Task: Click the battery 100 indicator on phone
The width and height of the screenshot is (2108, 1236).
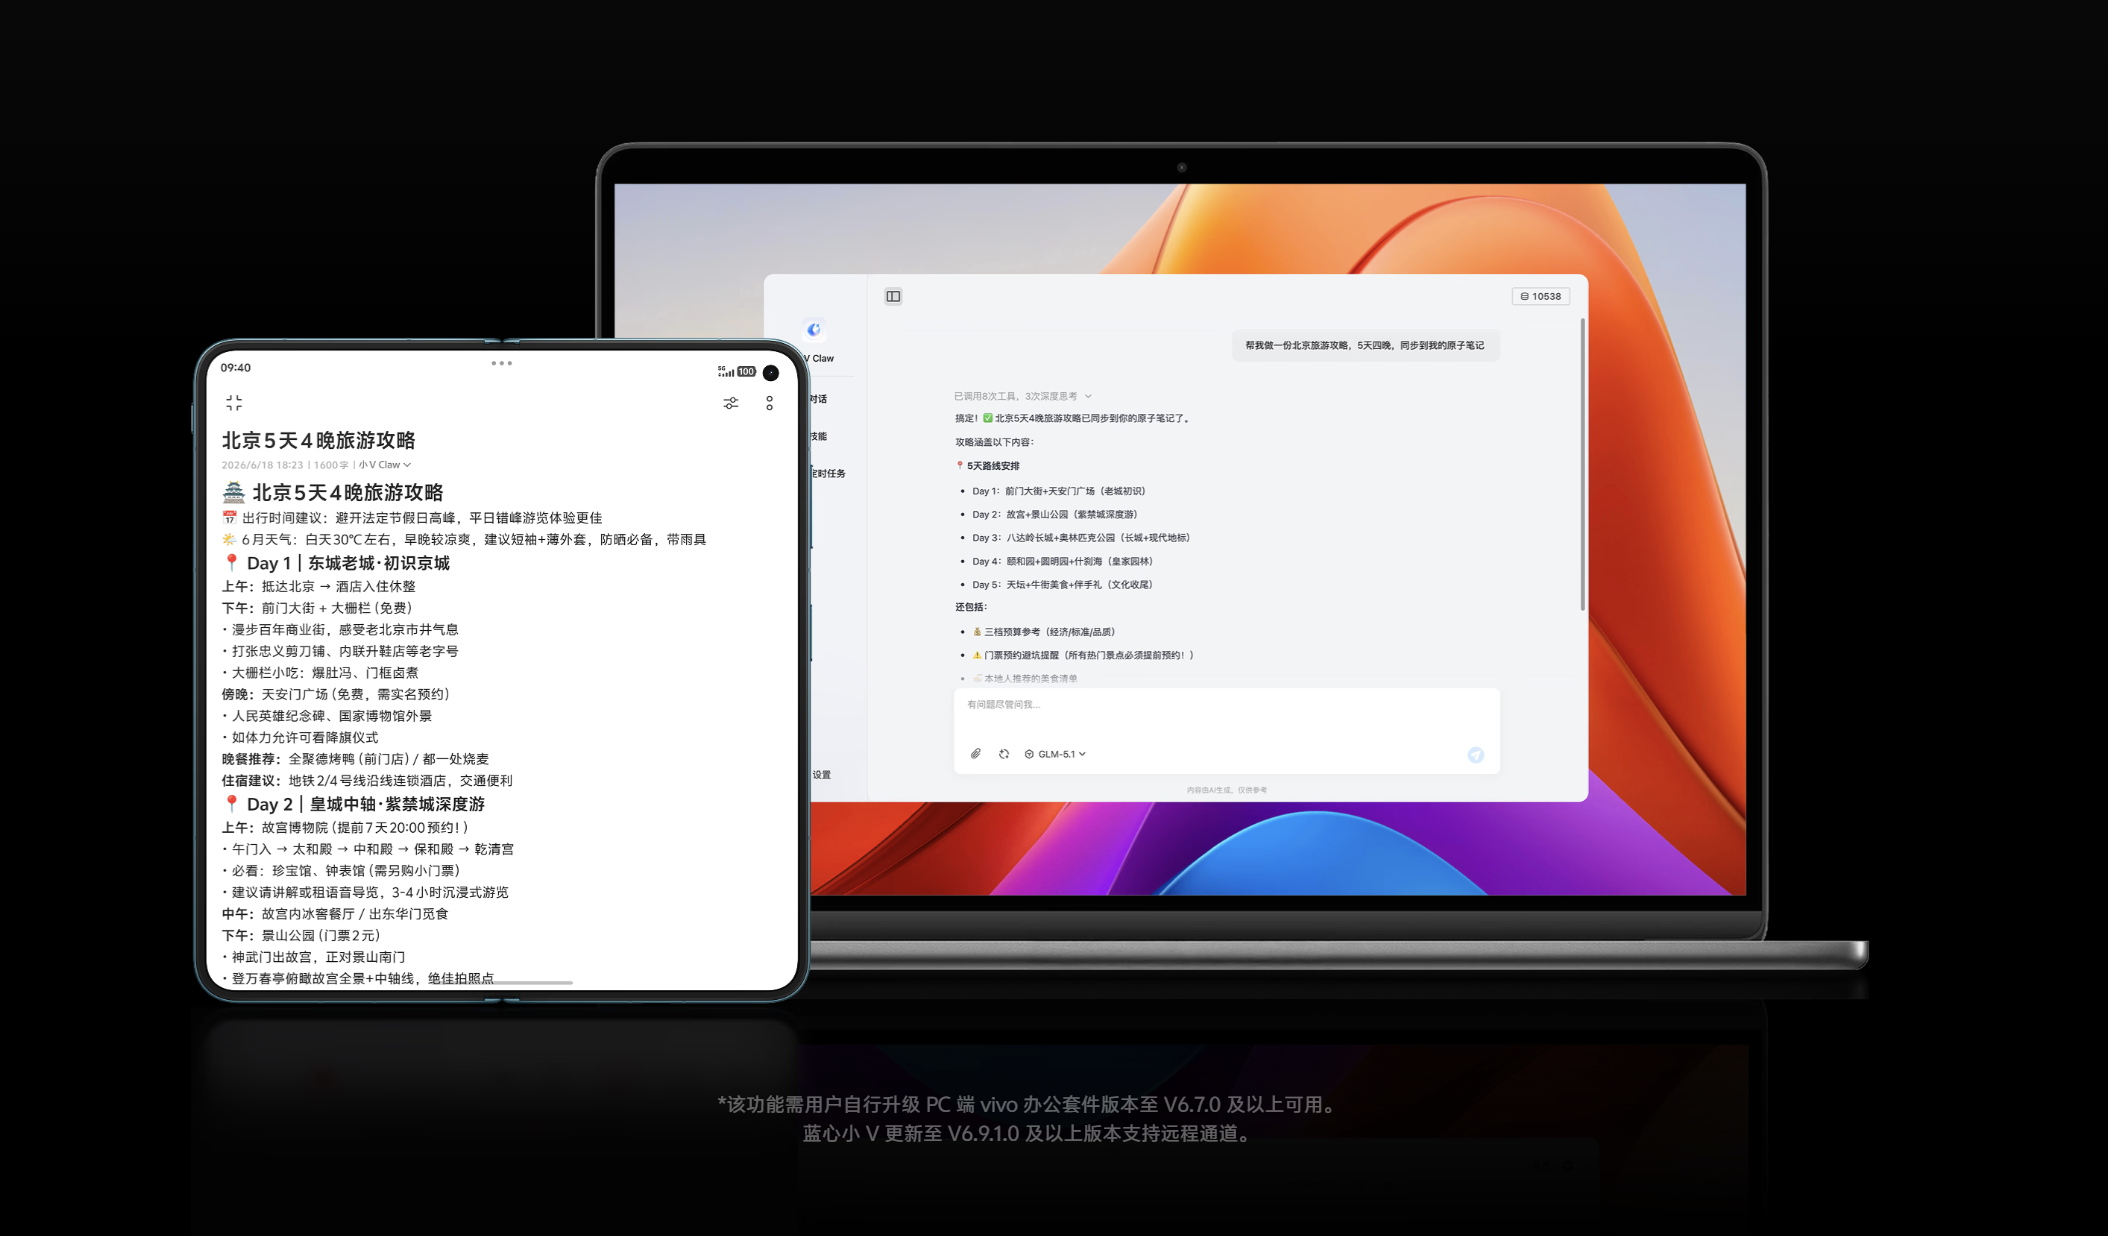Action: point(747,371)
